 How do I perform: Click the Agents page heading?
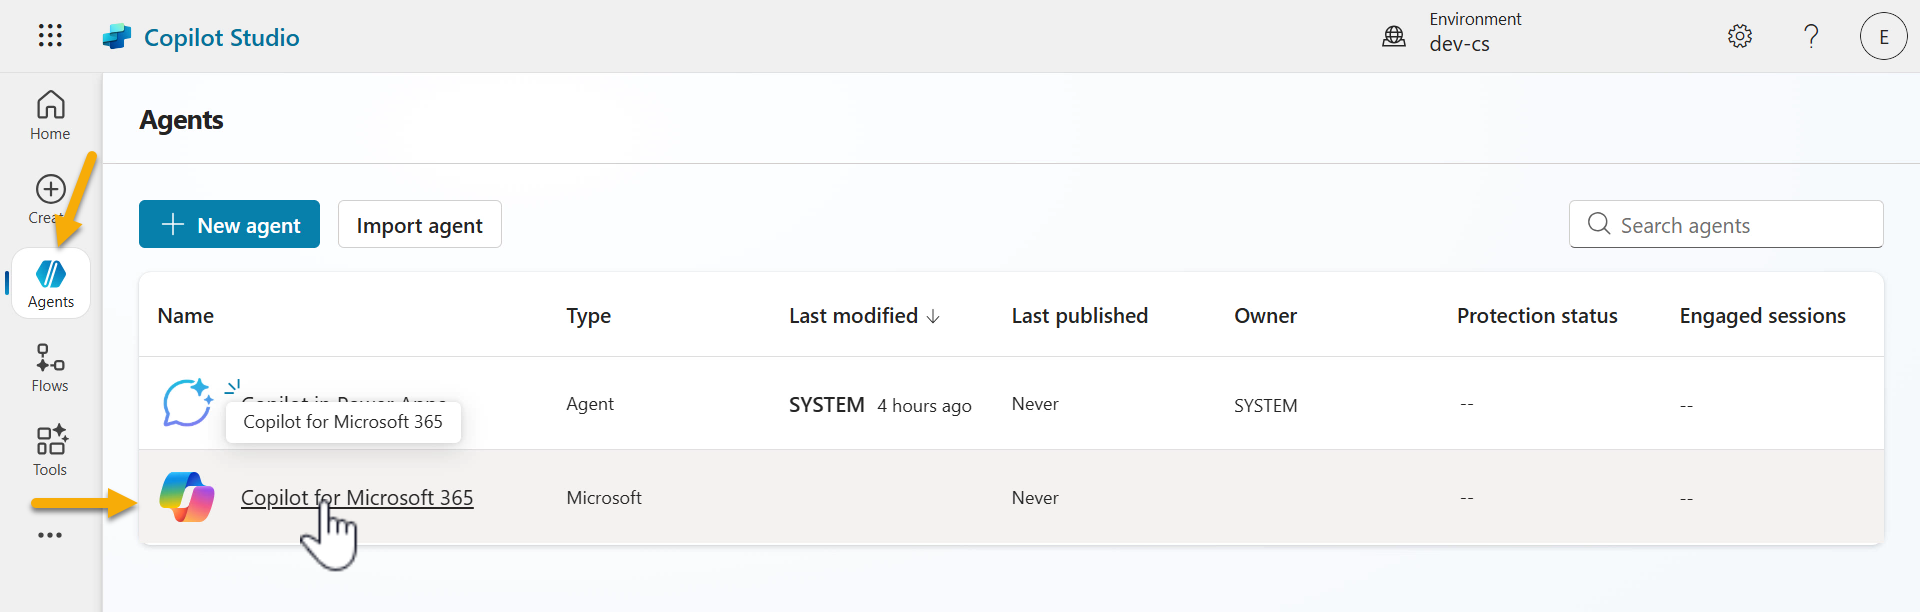point(181,120)
